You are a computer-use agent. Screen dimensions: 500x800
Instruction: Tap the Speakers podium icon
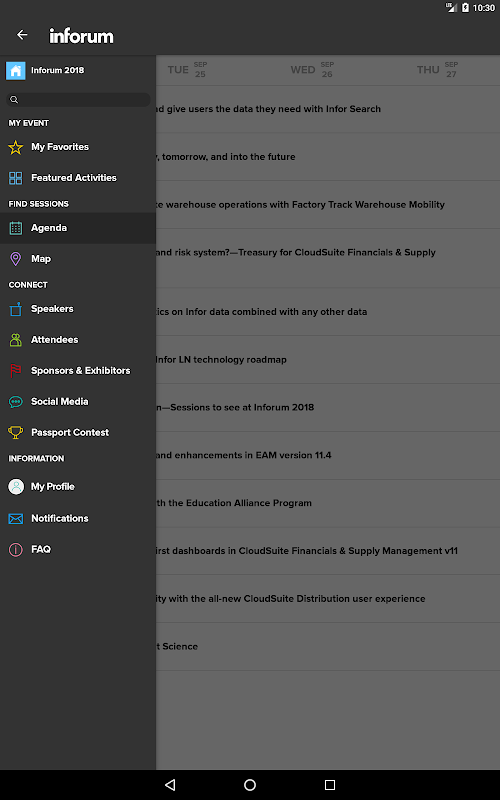tap(16, 309)
